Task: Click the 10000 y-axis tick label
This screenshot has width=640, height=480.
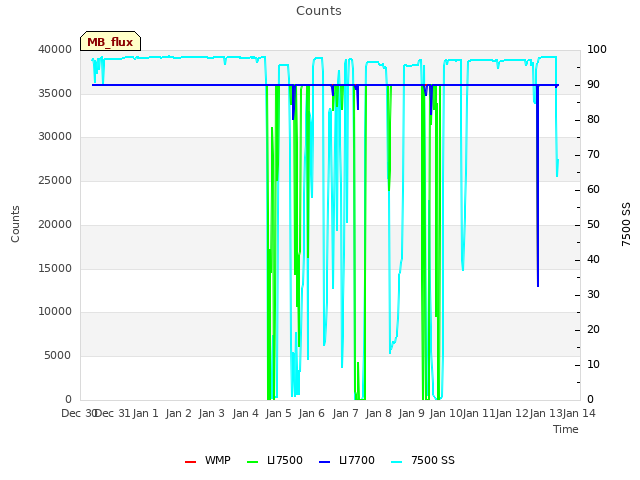Action: (55, 312)
